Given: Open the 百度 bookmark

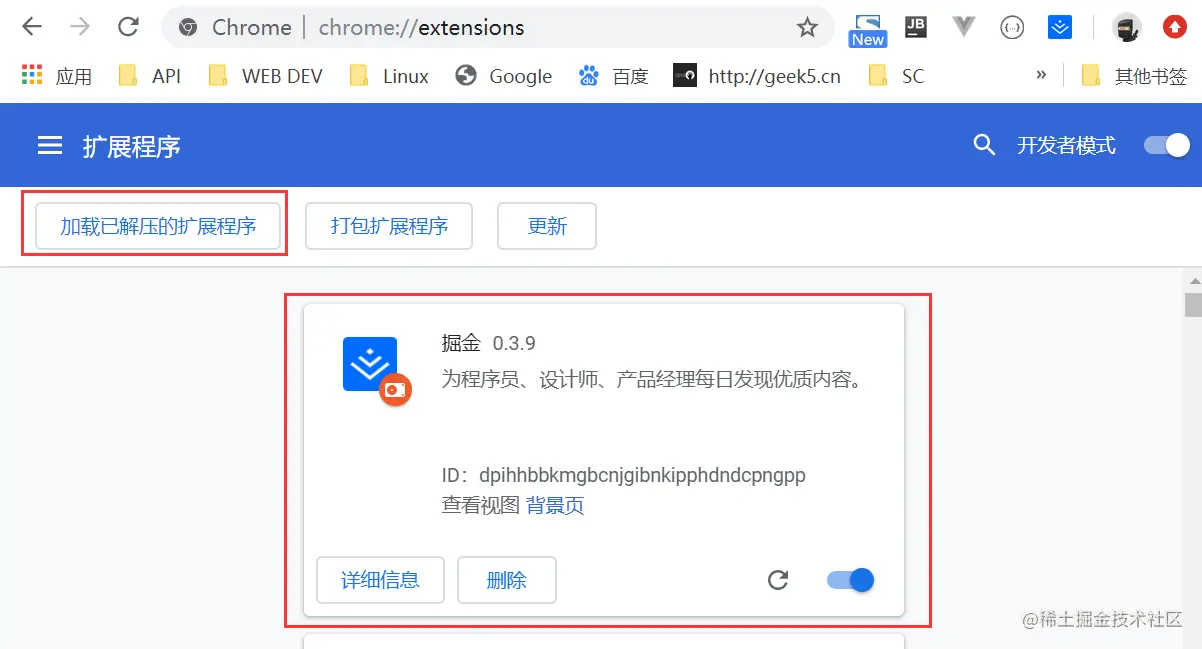Looking at the screenshot, I should pyautogui.click(x=613, y=76).
